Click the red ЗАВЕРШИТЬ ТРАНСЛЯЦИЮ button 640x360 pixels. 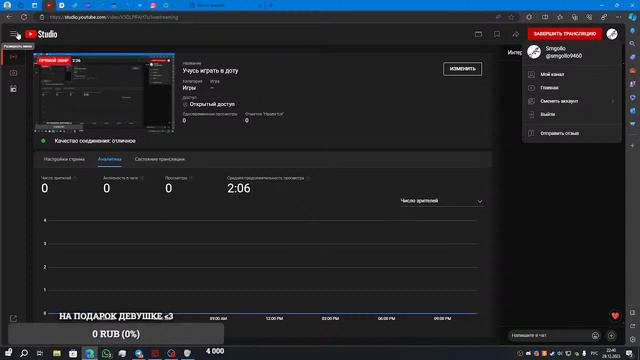click(564, 34)
